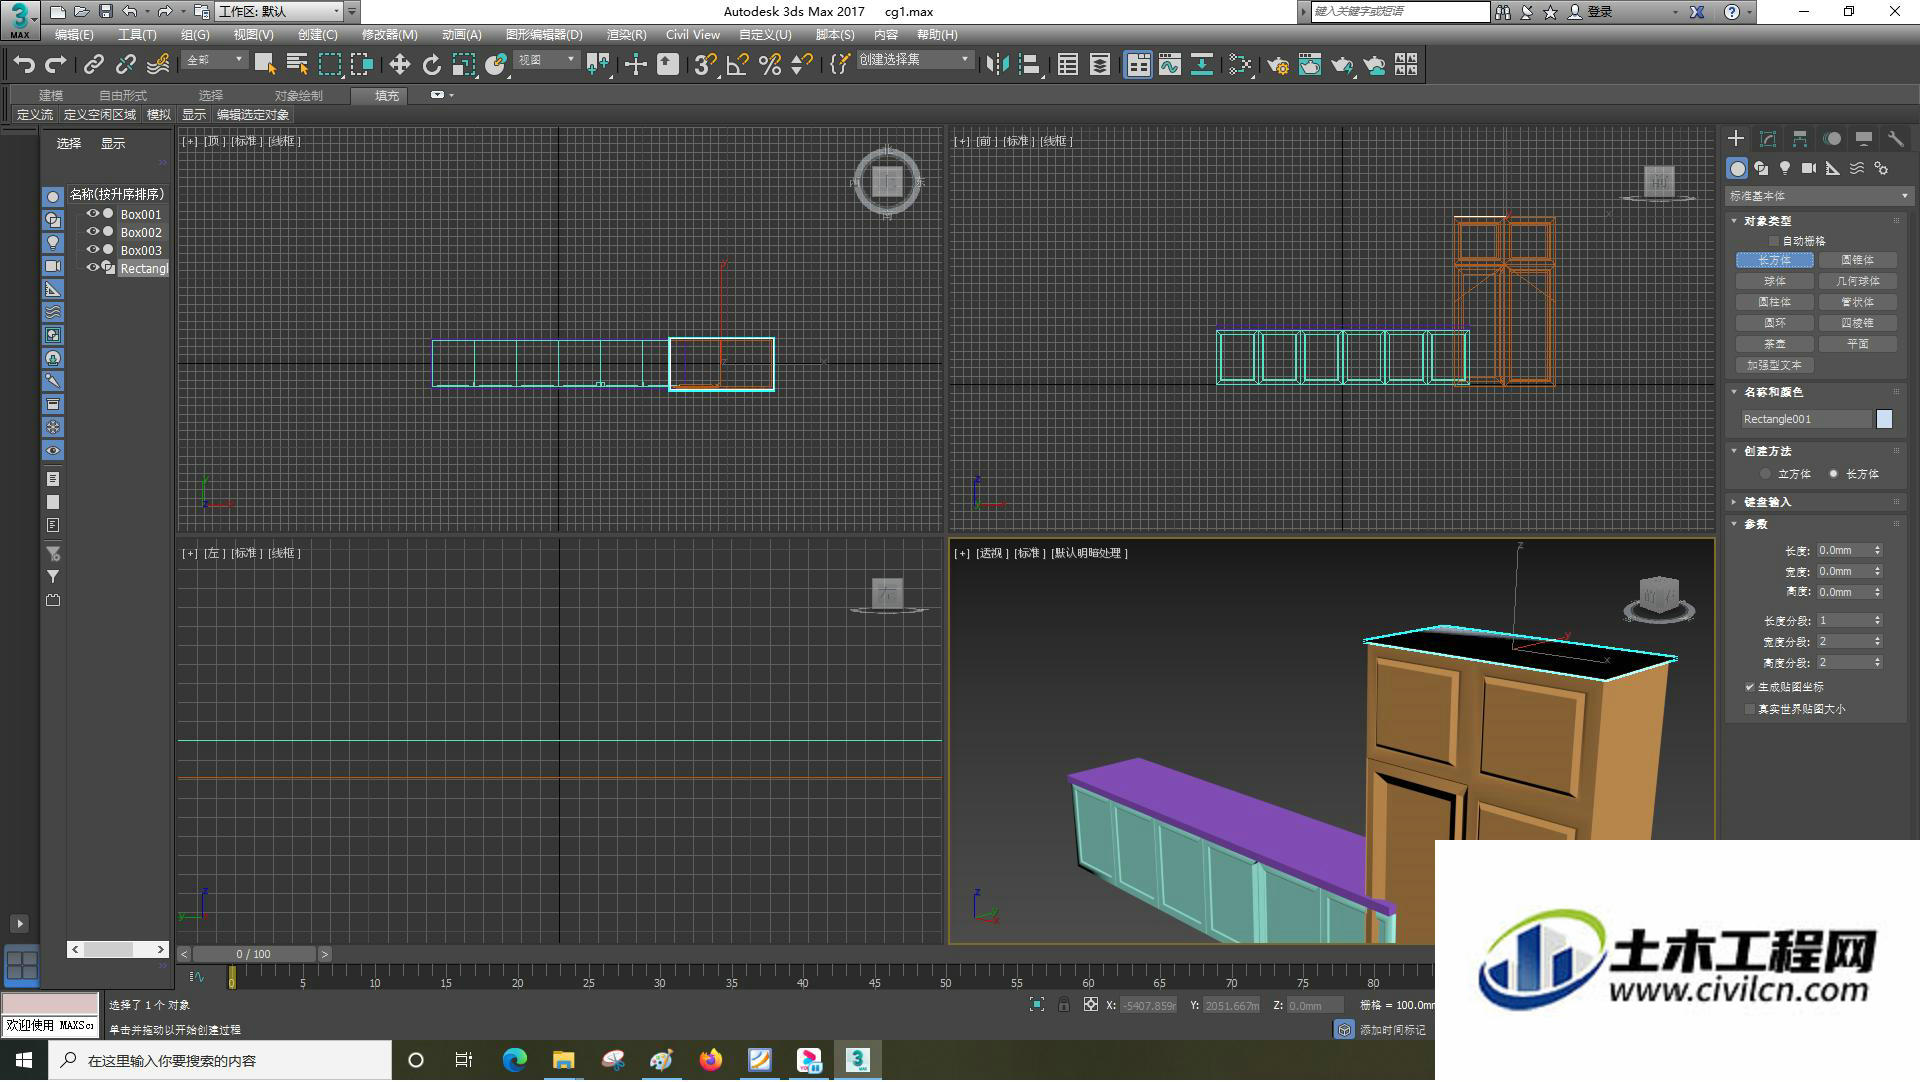Viewport: 1920px width, 1082px height.
Task: Open the Material Editor icon
Action: (x=1240, y=65)
